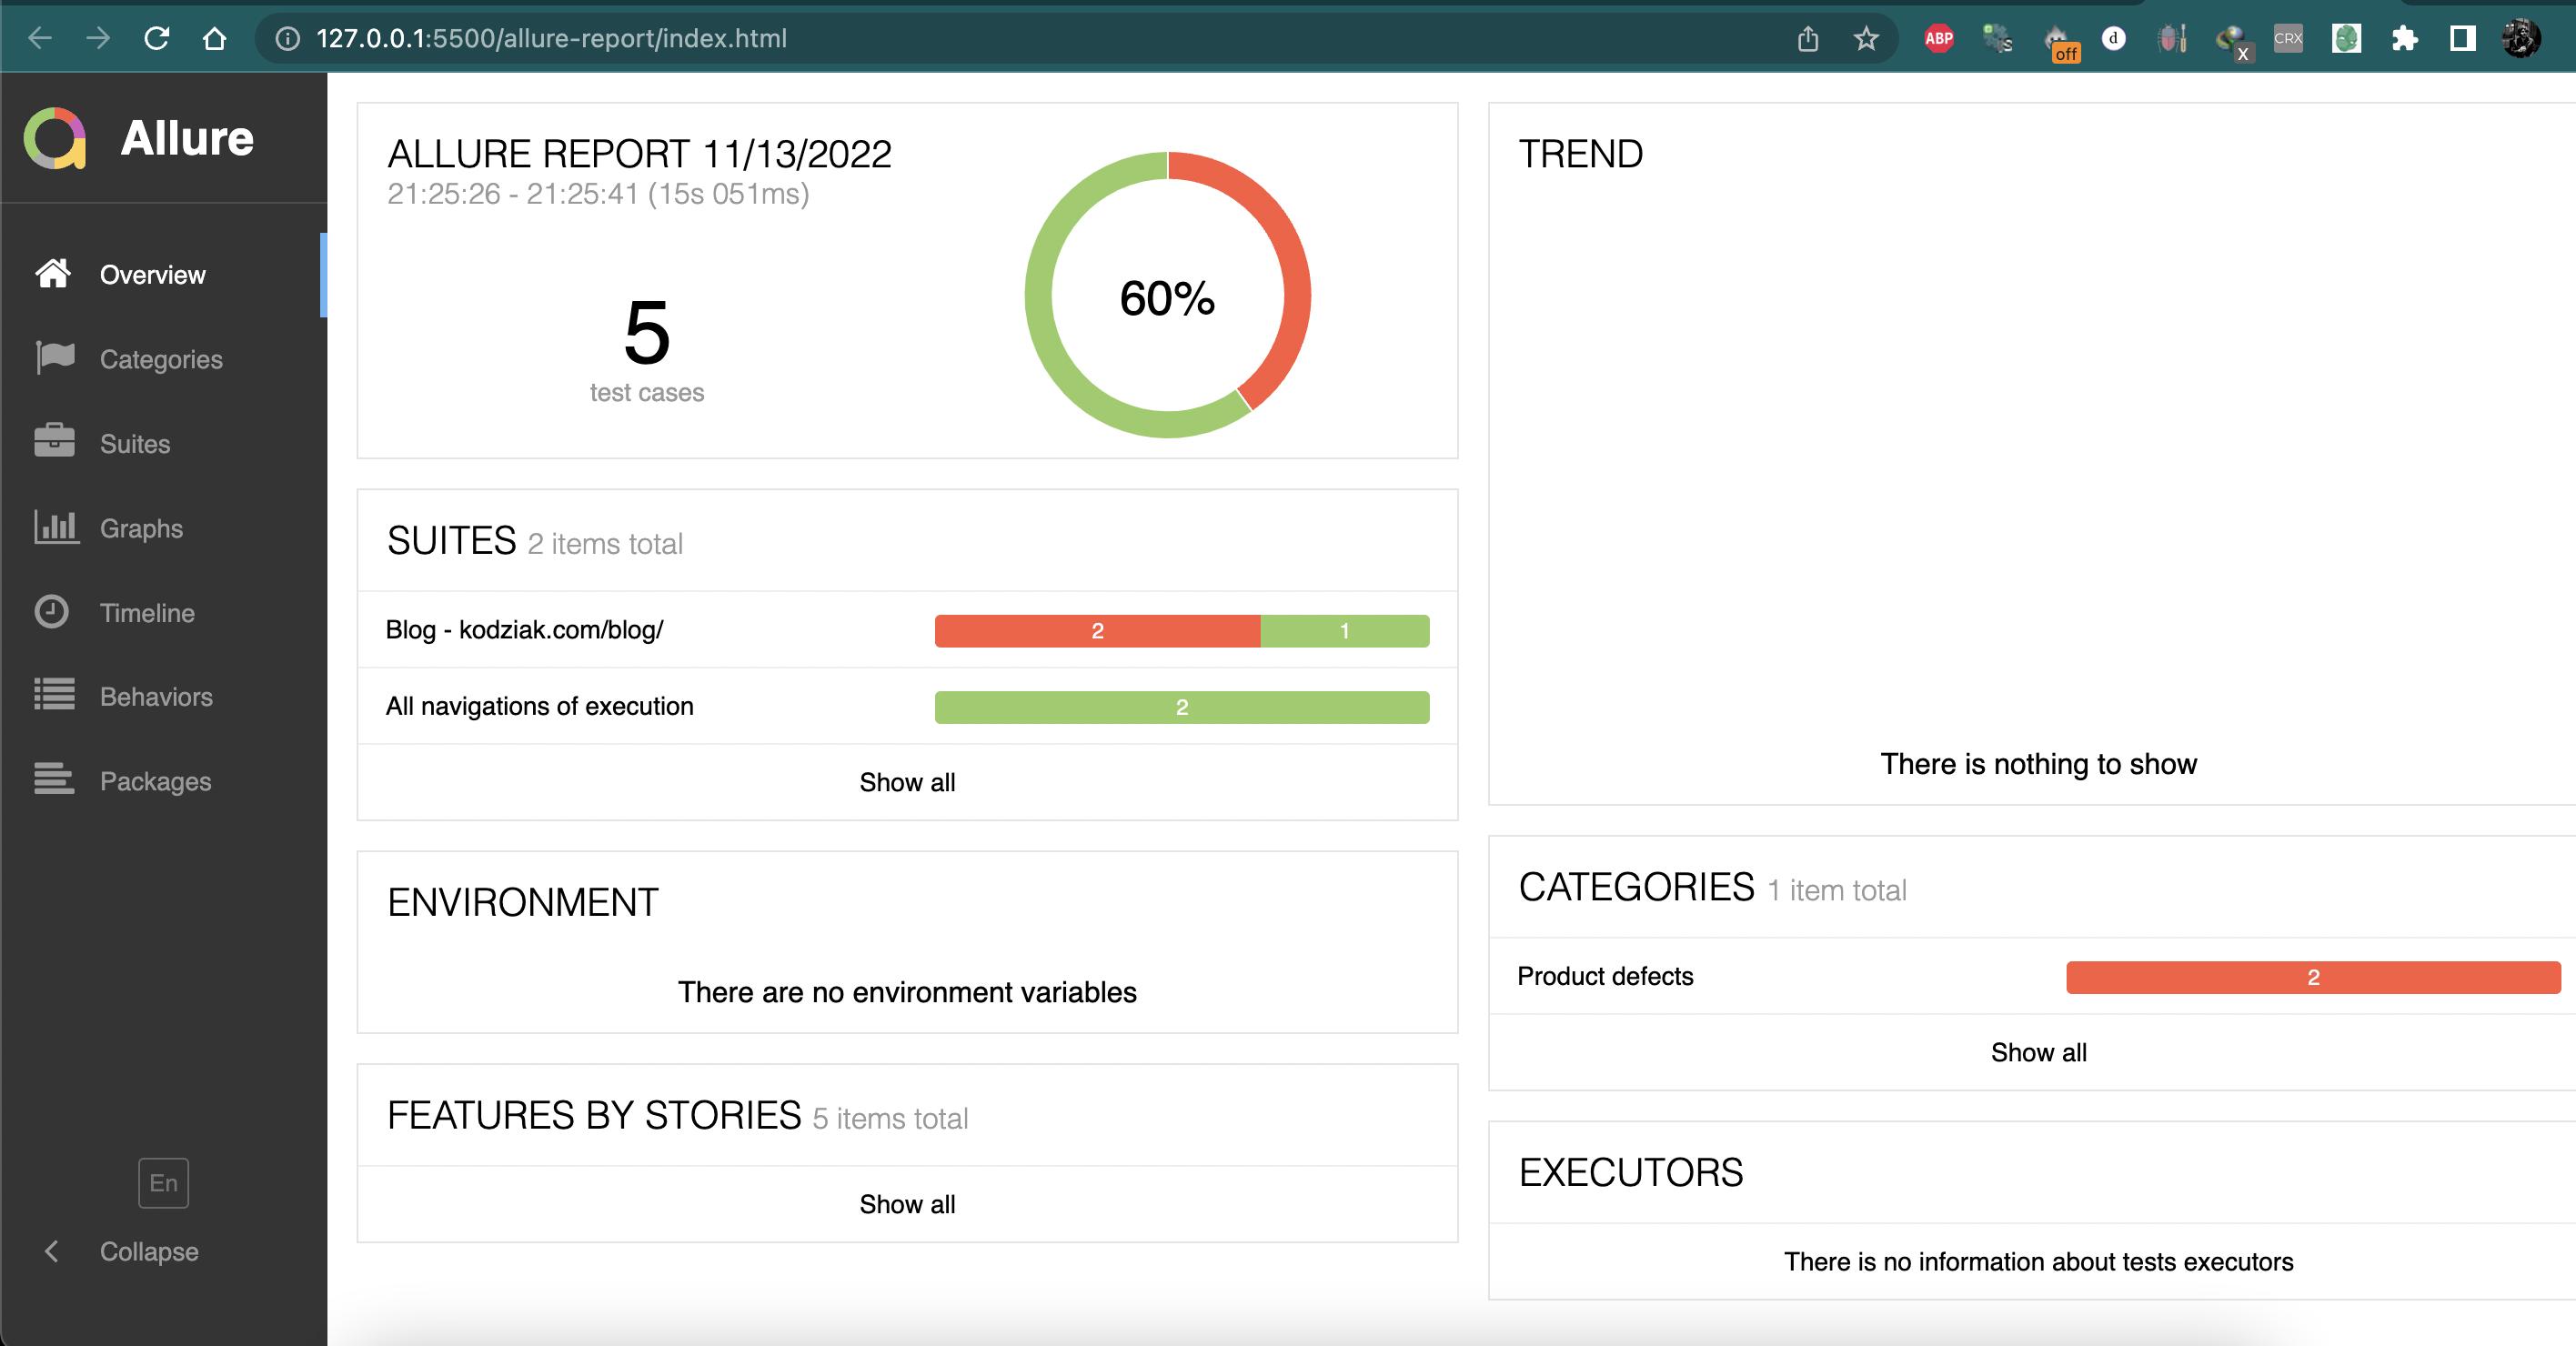Open the Behaviors list icon

(54, 695)
